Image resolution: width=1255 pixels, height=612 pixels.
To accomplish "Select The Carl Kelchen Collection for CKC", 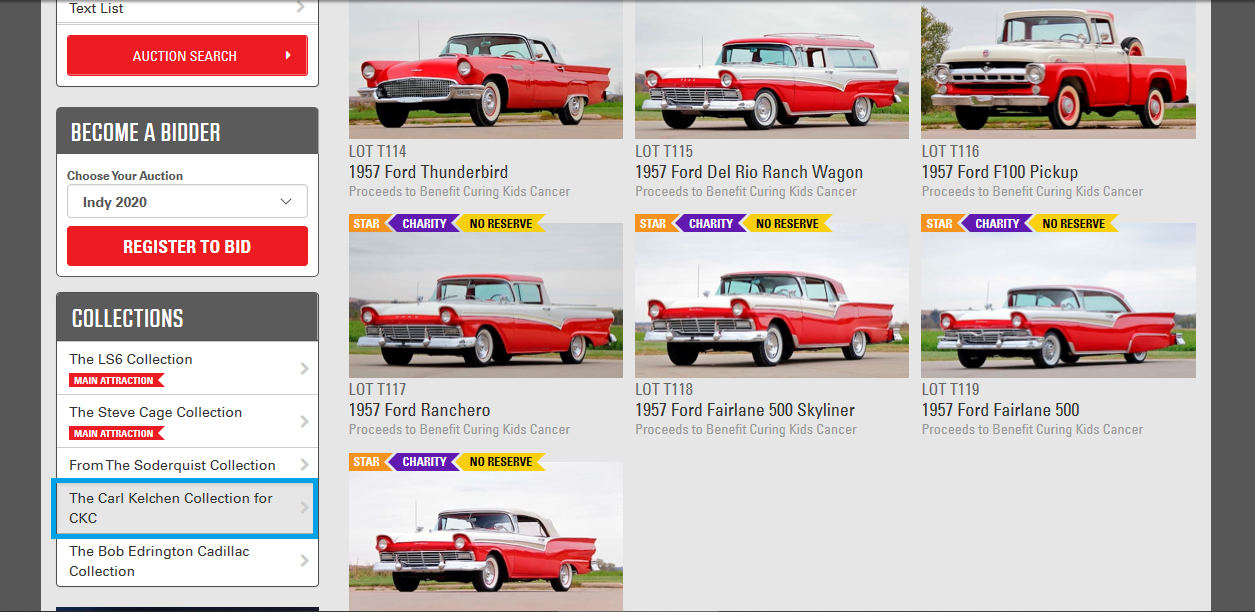I will click(x=187, y=508).
